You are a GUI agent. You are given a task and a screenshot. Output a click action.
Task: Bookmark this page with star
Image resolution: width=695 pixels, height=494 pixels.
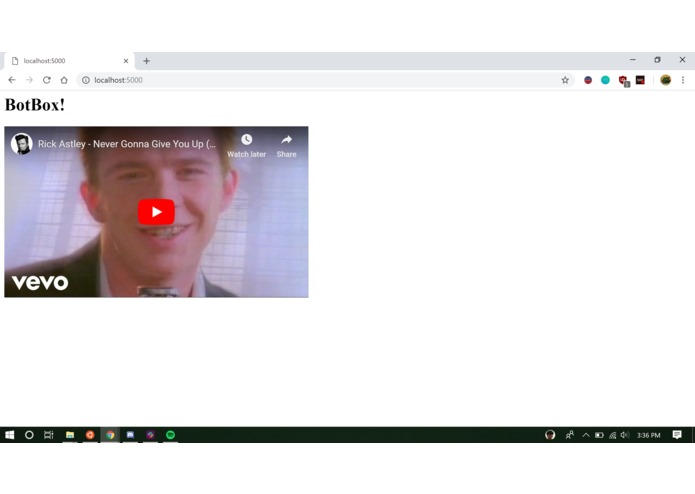pos(565,80)
